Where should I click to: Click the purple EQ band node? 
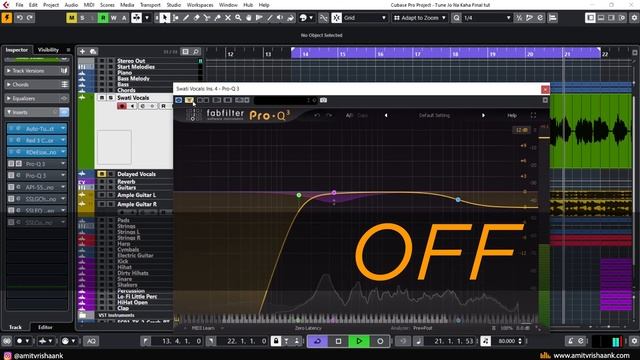click(x=334, y=192)
